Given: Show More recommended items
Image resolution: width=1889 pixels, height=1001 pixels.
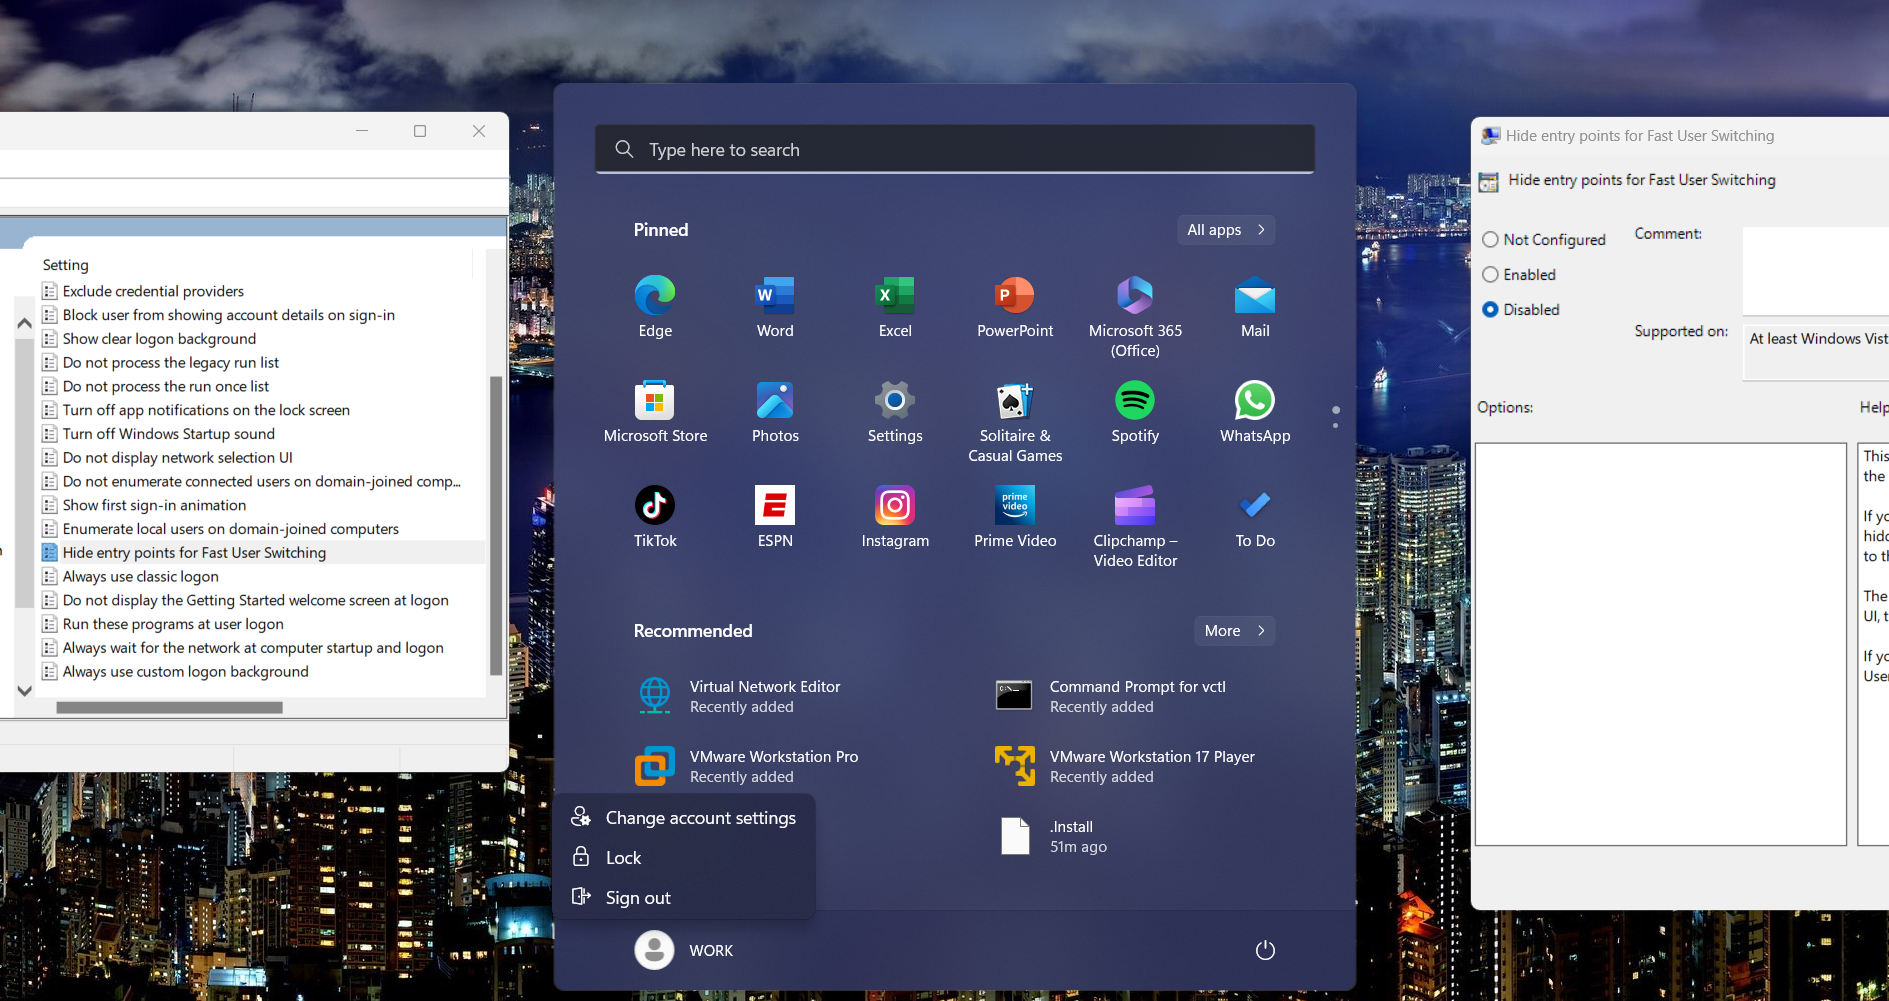Looking at the screenshot, I should click(x=1235, y=631).
